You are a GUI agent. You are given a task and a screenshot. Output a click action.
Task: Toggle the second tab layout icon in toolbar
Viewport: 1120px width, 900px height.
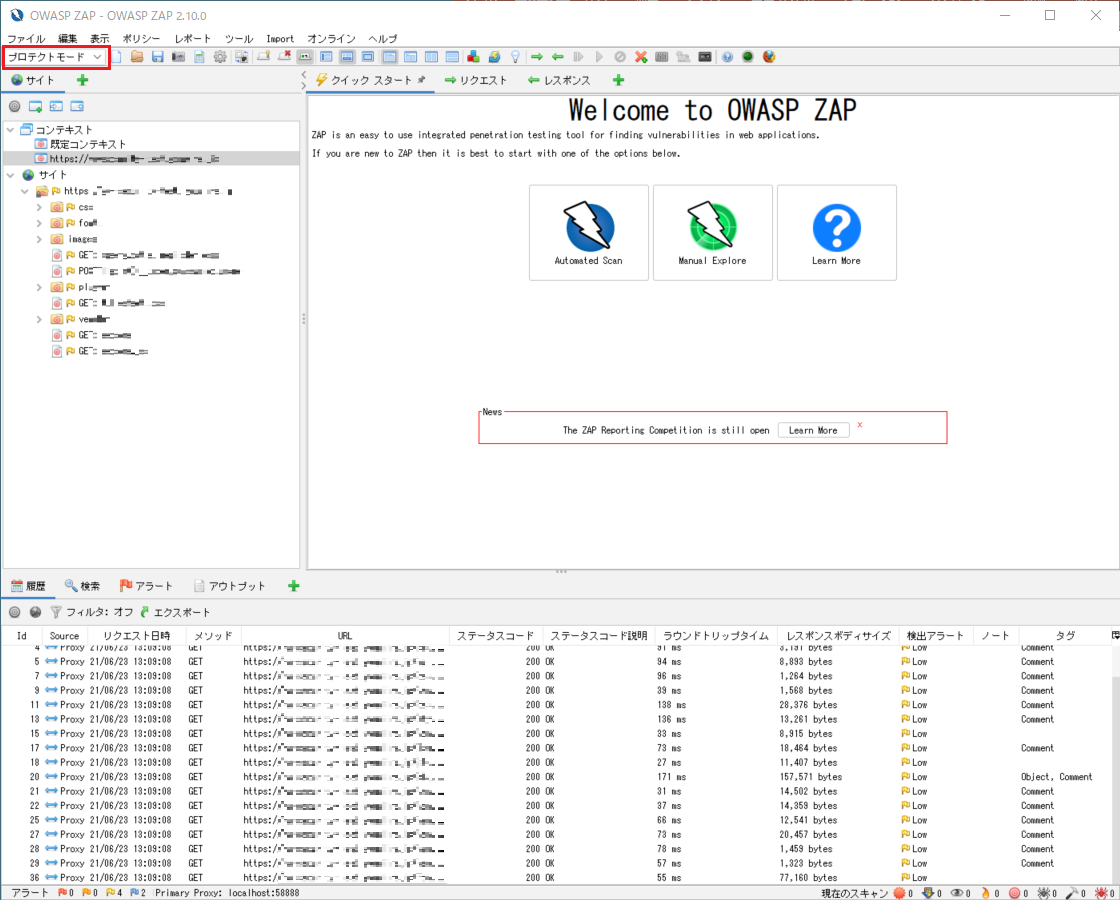pyautogui.click(x=347, y=57)
